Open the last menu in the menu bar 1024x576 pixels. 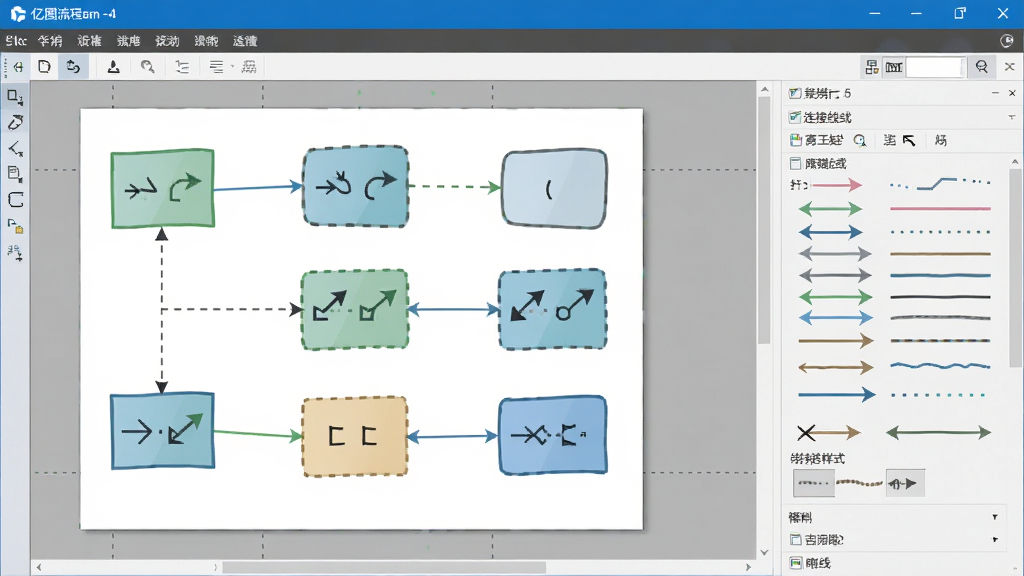245,41
